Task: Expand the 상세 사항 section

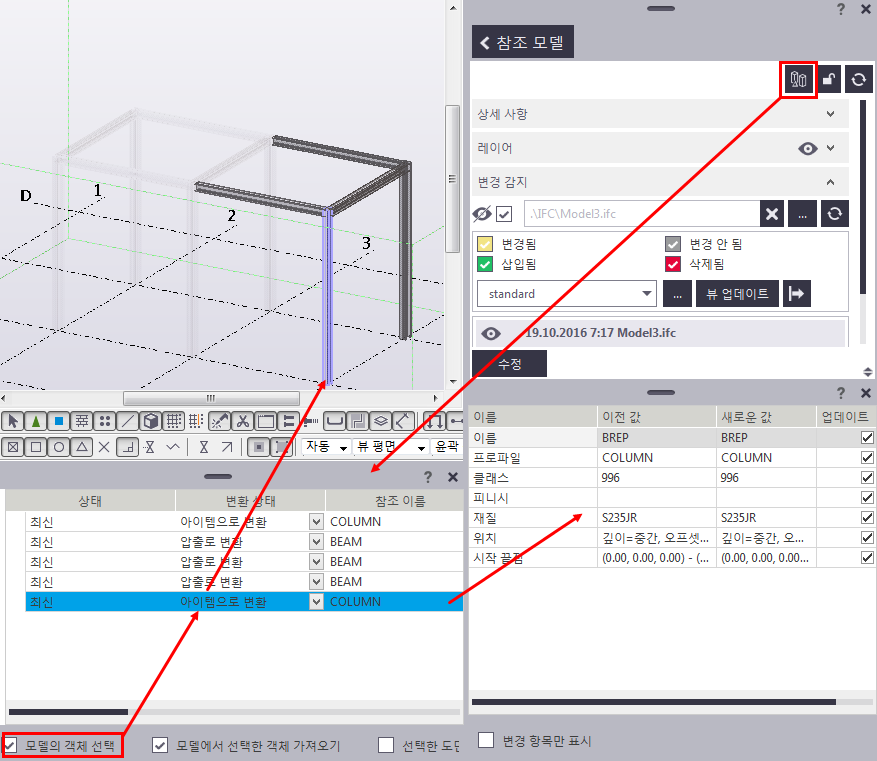Action: (x=831, y=114)
